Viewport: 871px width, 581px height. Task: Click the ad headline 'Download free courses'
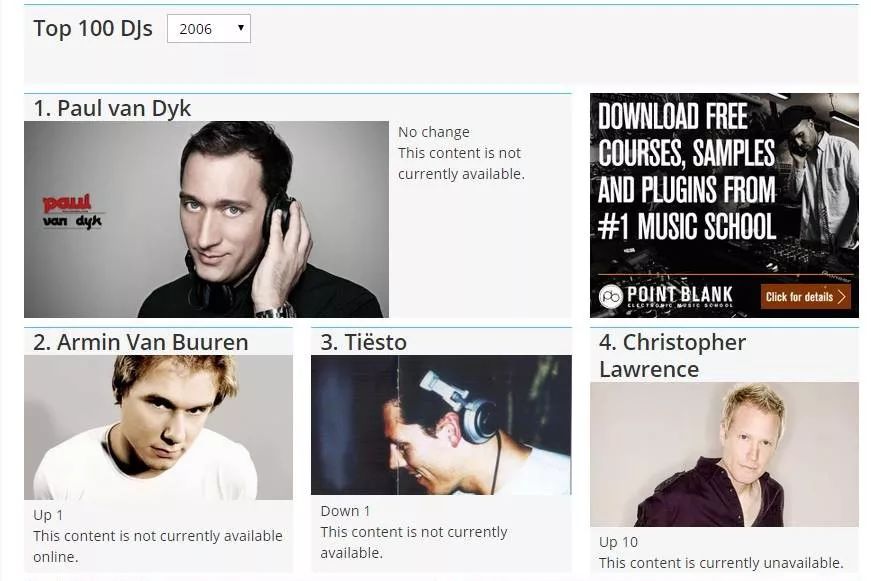click(x=687, y=171)
